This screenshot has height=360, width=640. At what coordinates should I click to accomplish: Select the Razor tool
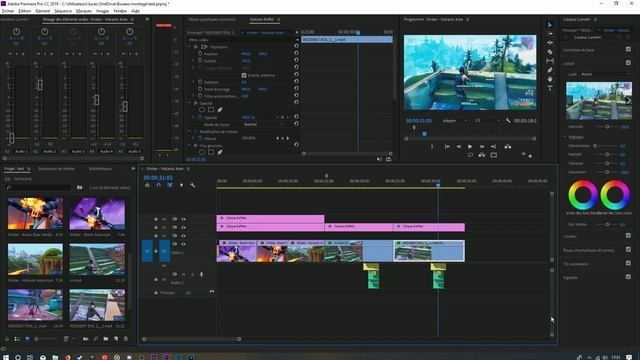pos(550,52)
